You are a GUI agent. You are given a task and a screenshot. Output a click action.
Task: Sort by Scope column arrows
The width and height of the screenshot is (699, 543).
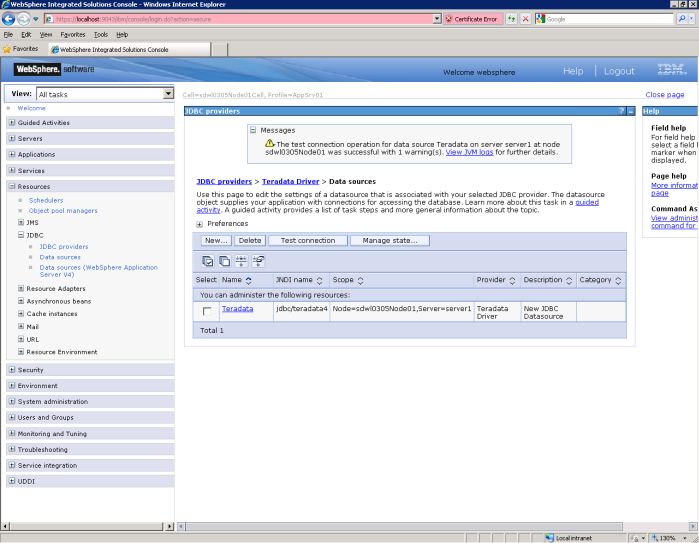coord(360,280)
